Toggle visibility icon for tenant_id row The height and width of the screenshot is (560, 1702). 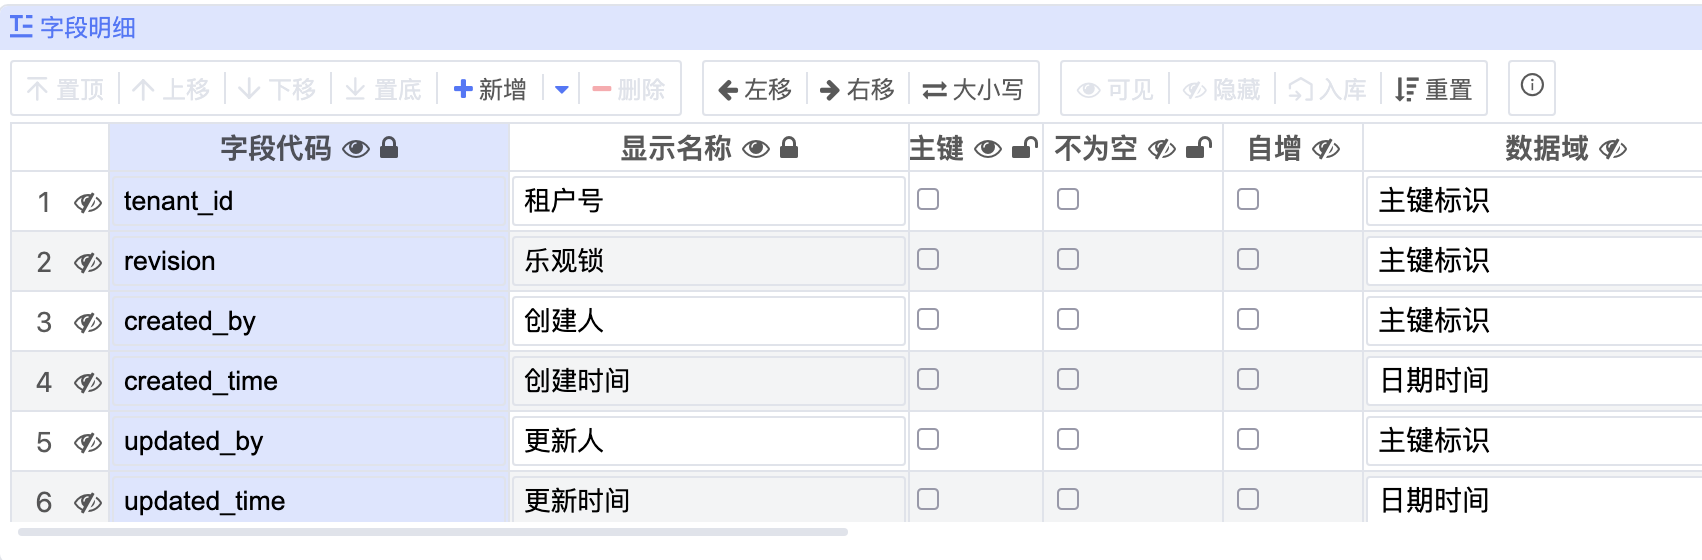click(x=88, y=203)
